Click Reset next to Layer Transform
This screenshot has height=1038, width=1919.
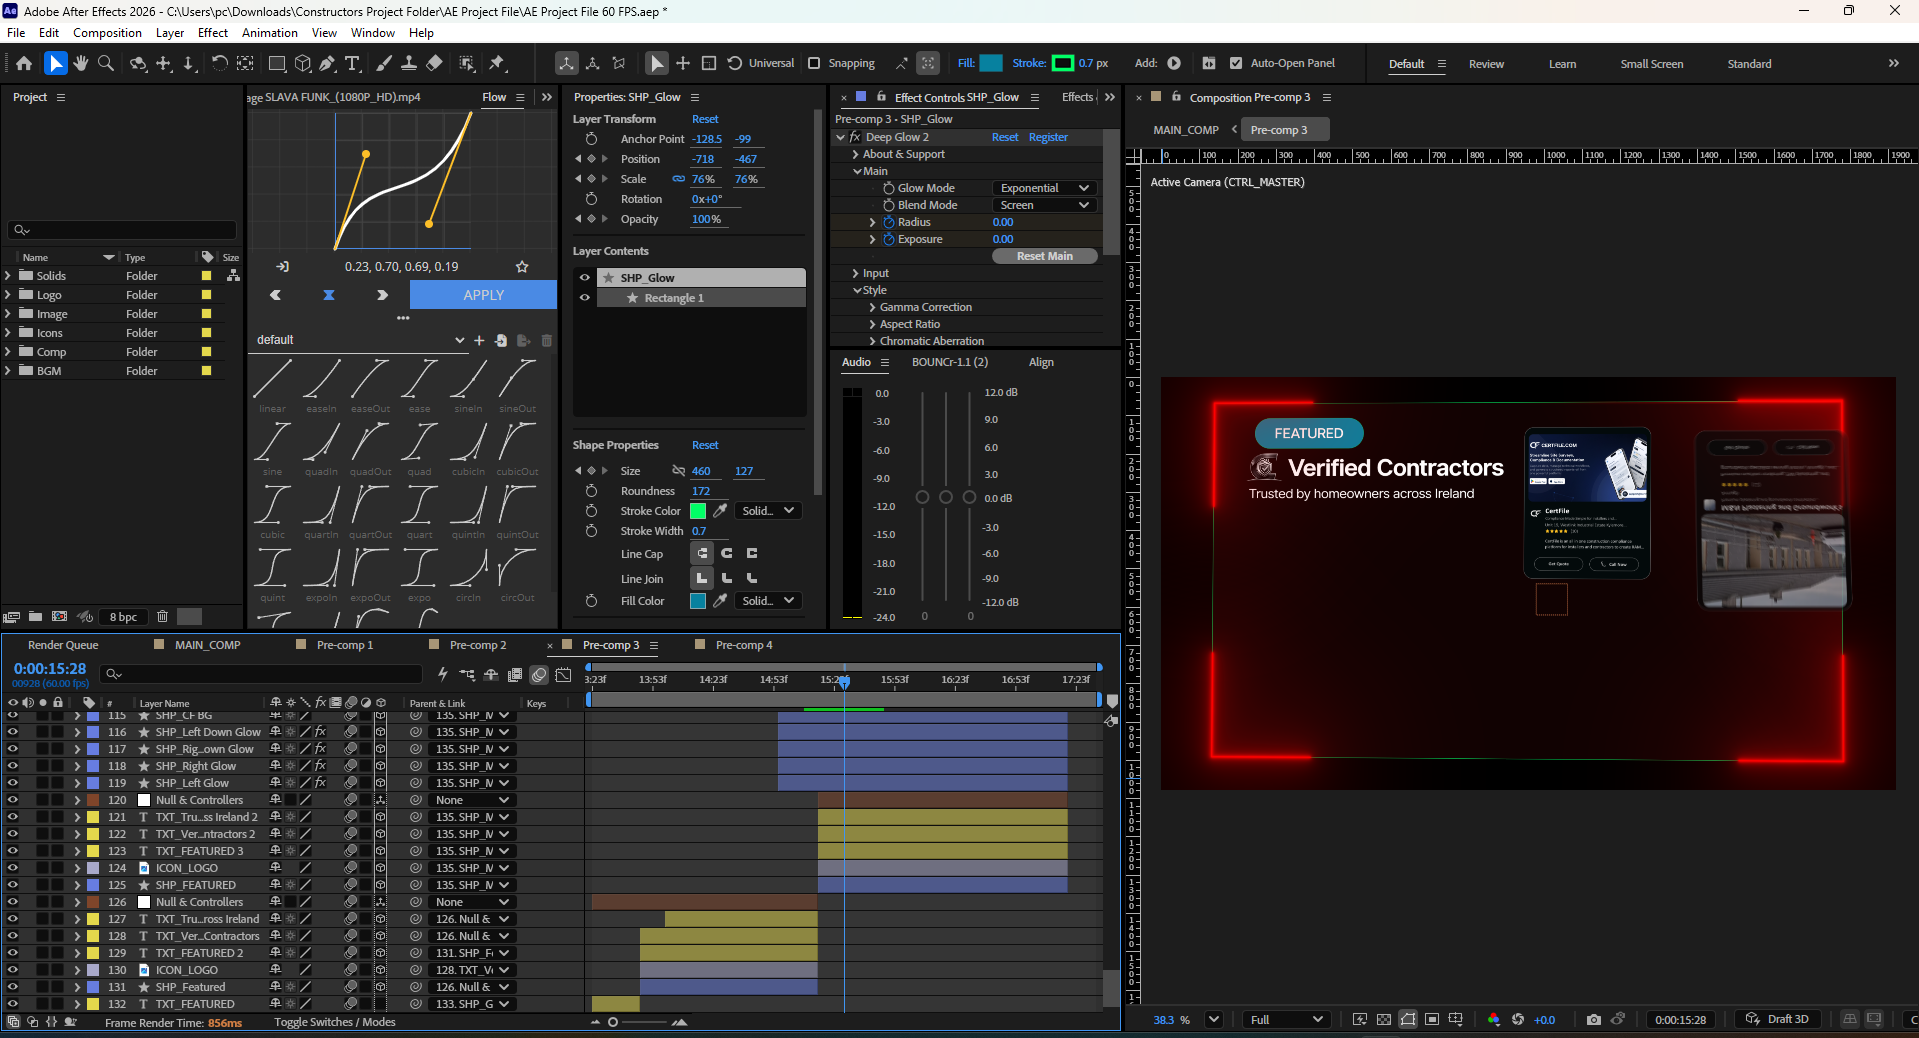pos(705,119)
